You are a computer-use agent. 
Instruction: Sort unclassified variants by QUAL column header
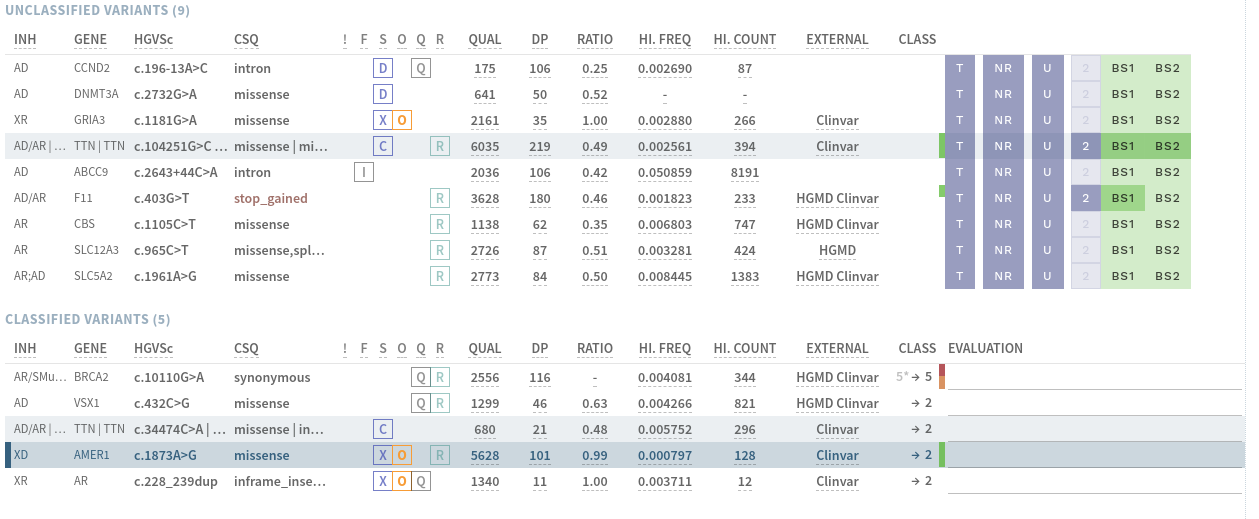coord(485,40)
